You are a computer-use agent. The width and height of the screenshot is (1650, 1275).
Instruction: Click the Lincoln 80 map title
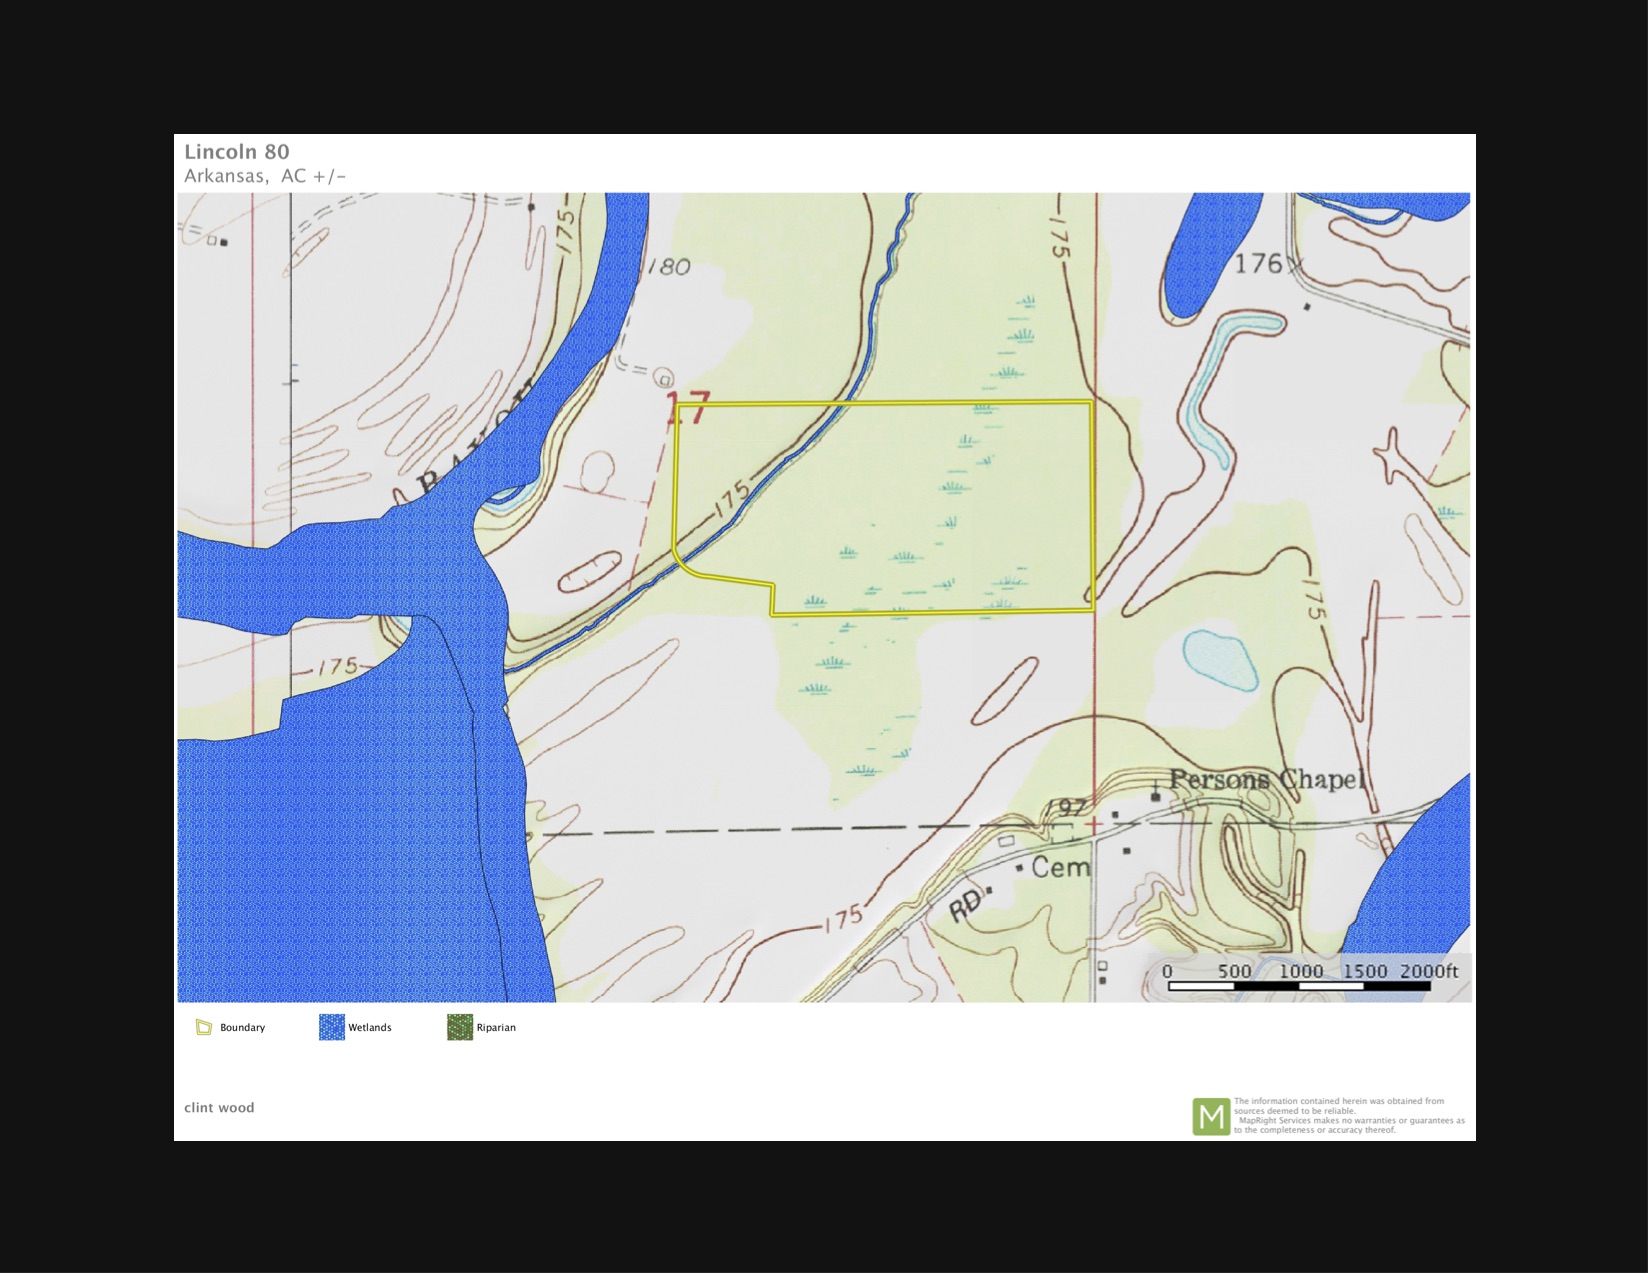click(x=237, y=152)
